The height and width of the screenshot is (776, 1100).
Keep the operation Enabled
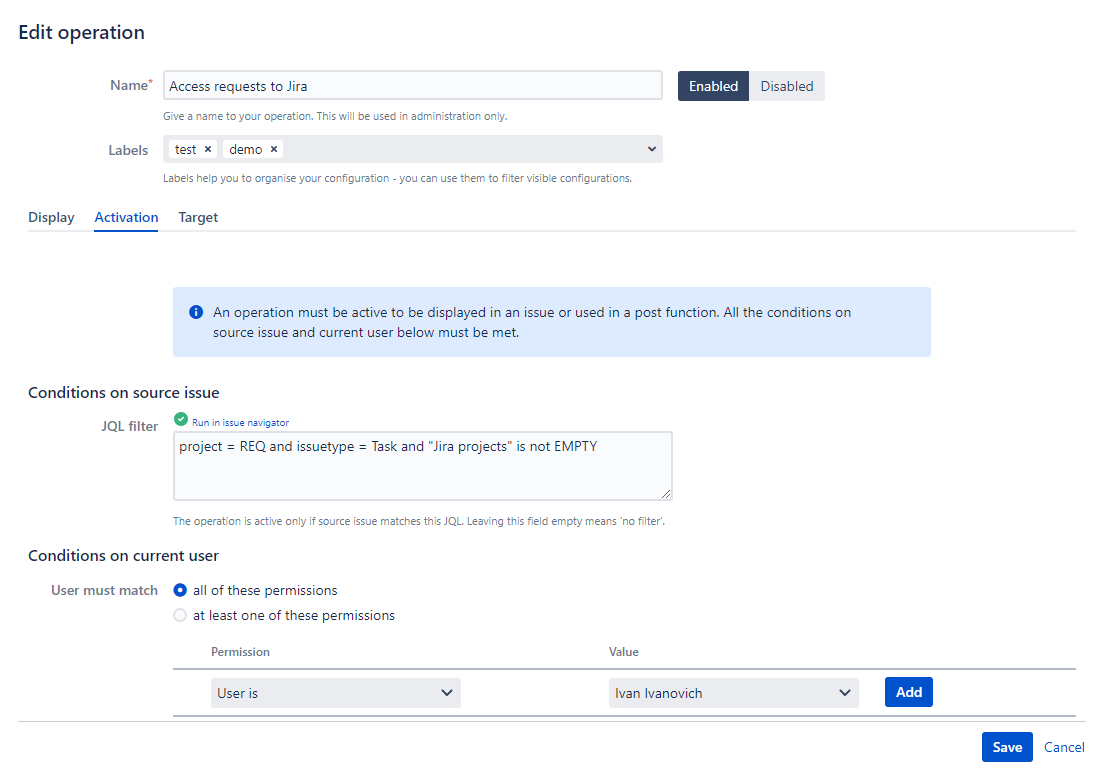713,86
